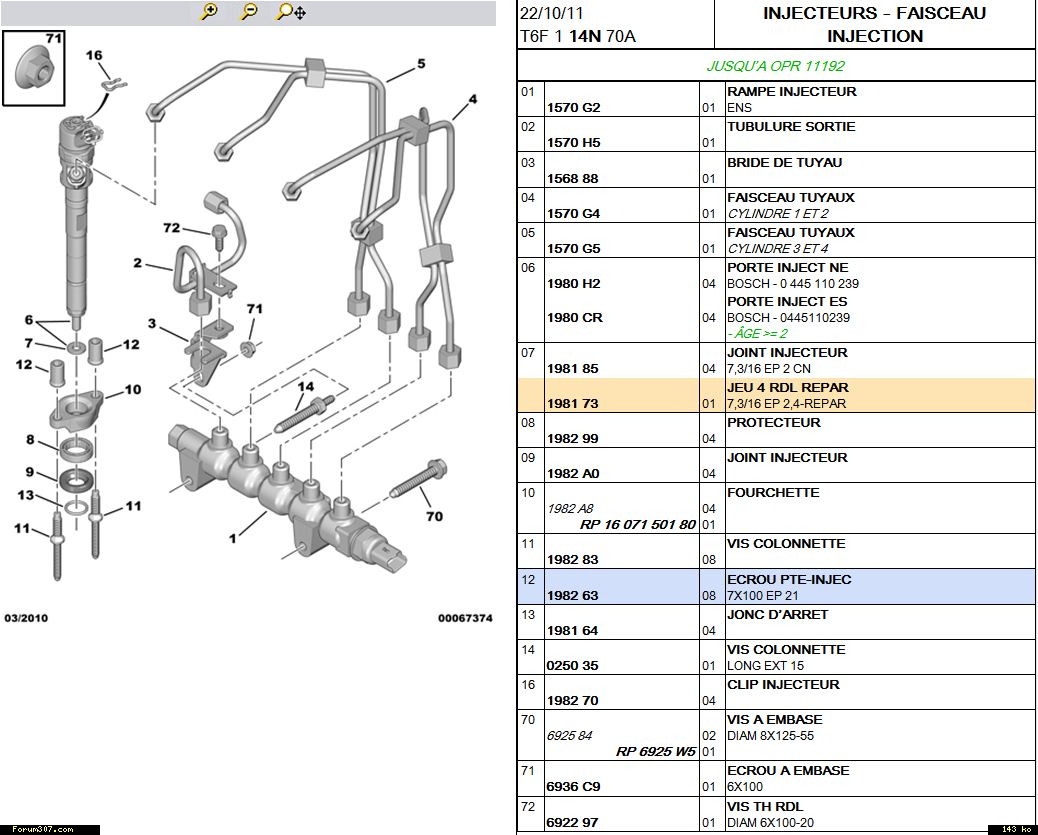Click the zoom in magnifier icon
This screenshot has height=835, width=1038.
[x=209, y=12]
